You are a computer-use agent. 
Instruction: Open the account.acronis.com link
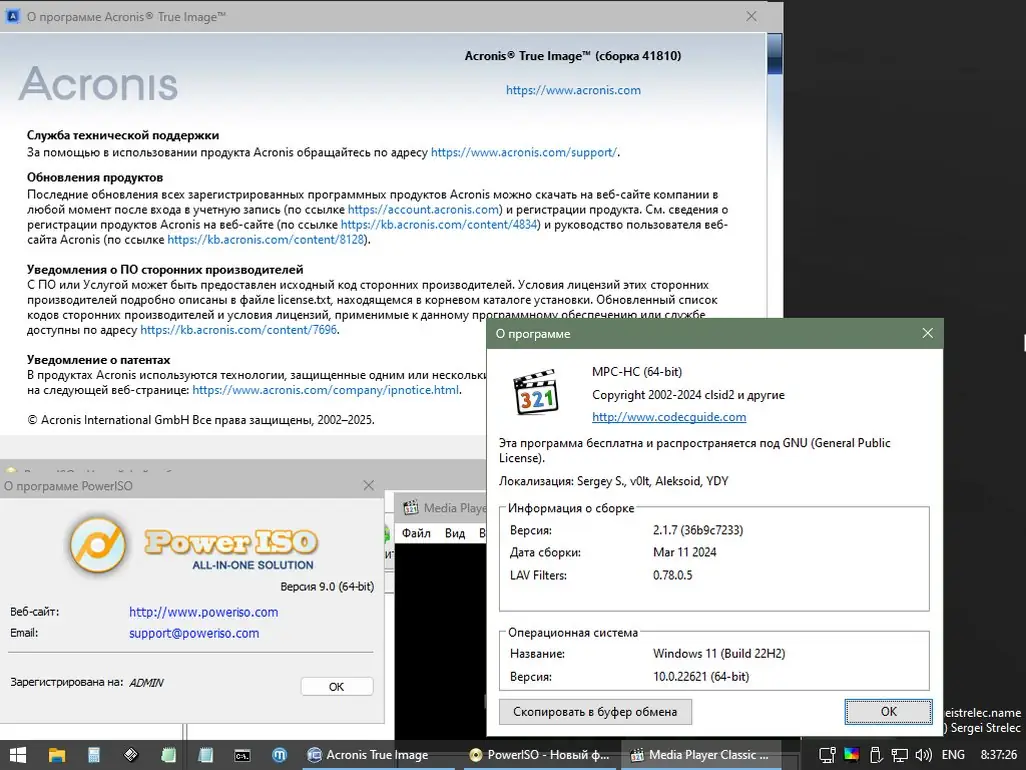(424, 209)
